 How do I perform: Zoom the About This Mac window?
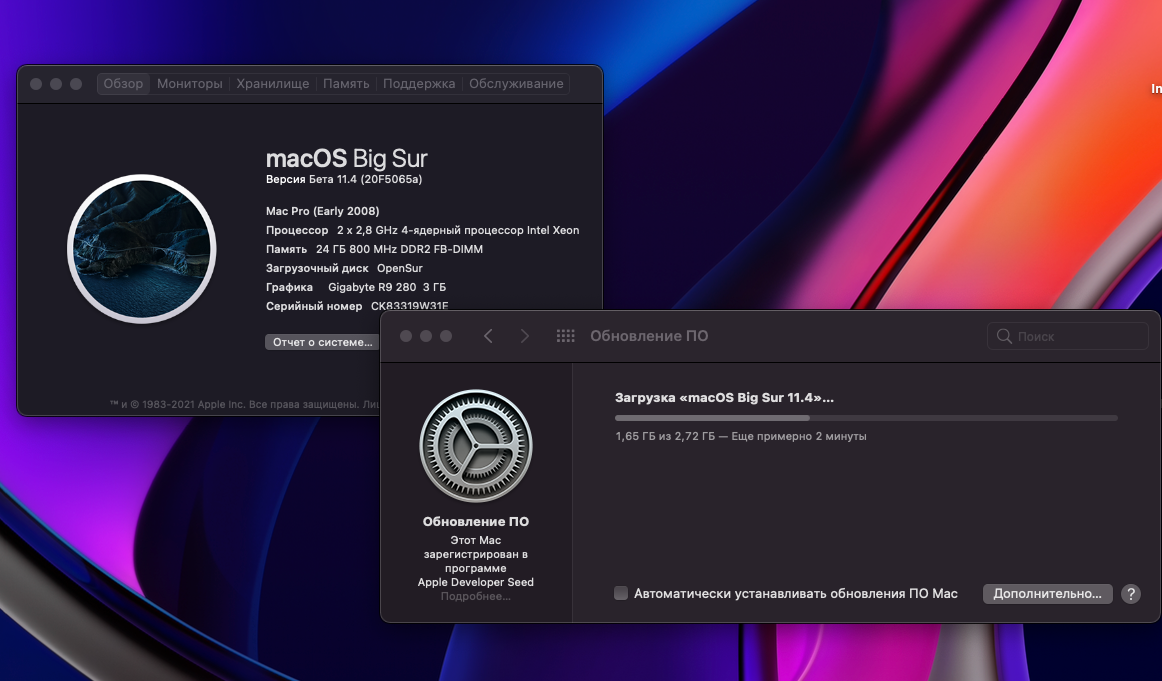click(76, 84)
